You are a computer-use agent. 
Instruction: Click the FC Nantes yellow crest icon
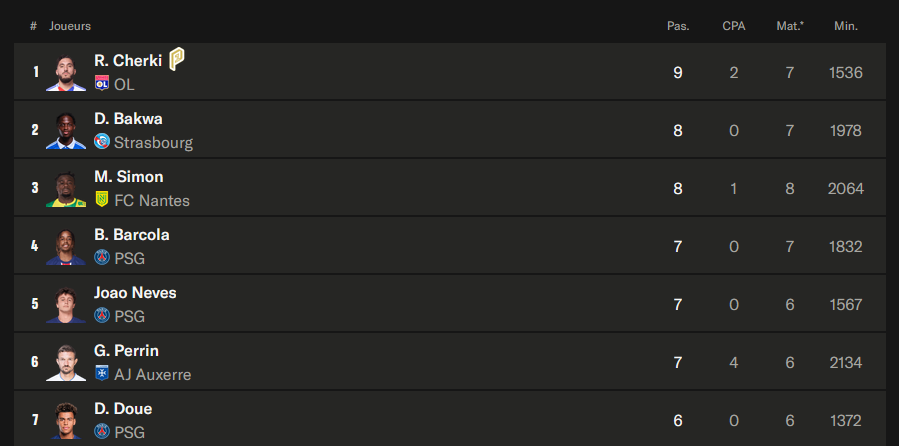coord(101,200)
